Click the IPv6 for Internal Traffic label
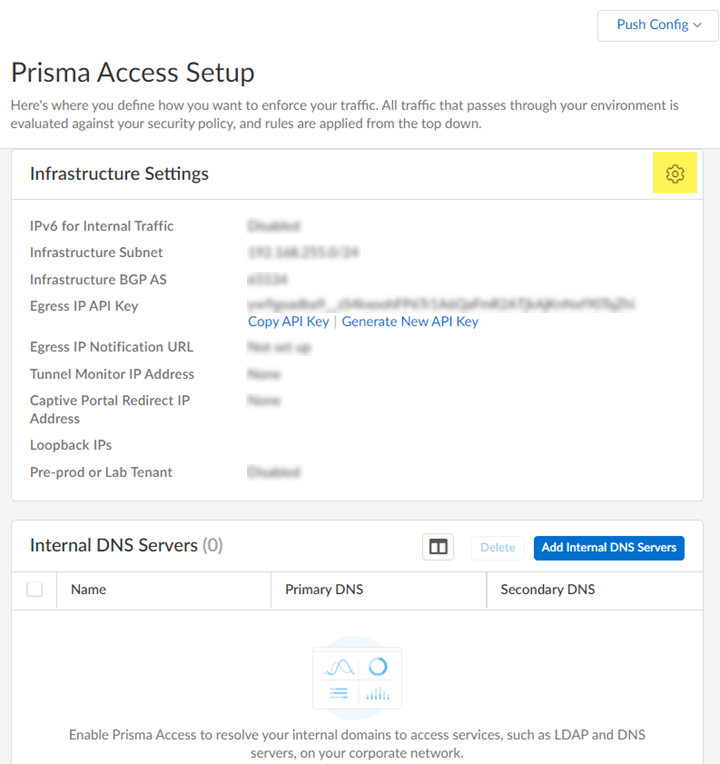Viewport: 720px width, 764px height. coord(101,226)
